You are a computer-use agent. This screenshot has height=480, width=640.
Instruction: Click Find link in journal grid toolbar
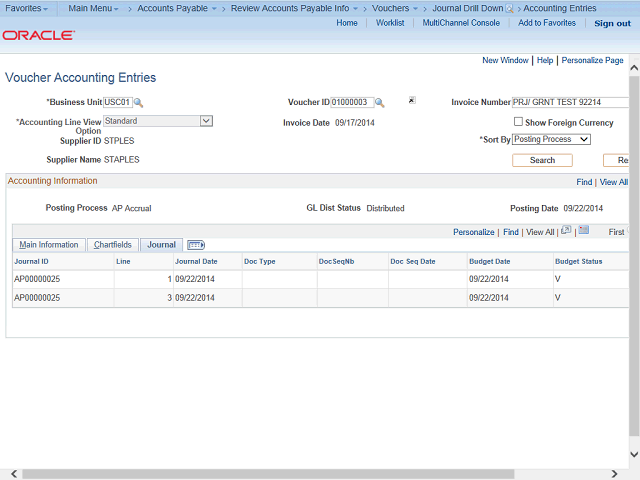(x=511, y=232)
